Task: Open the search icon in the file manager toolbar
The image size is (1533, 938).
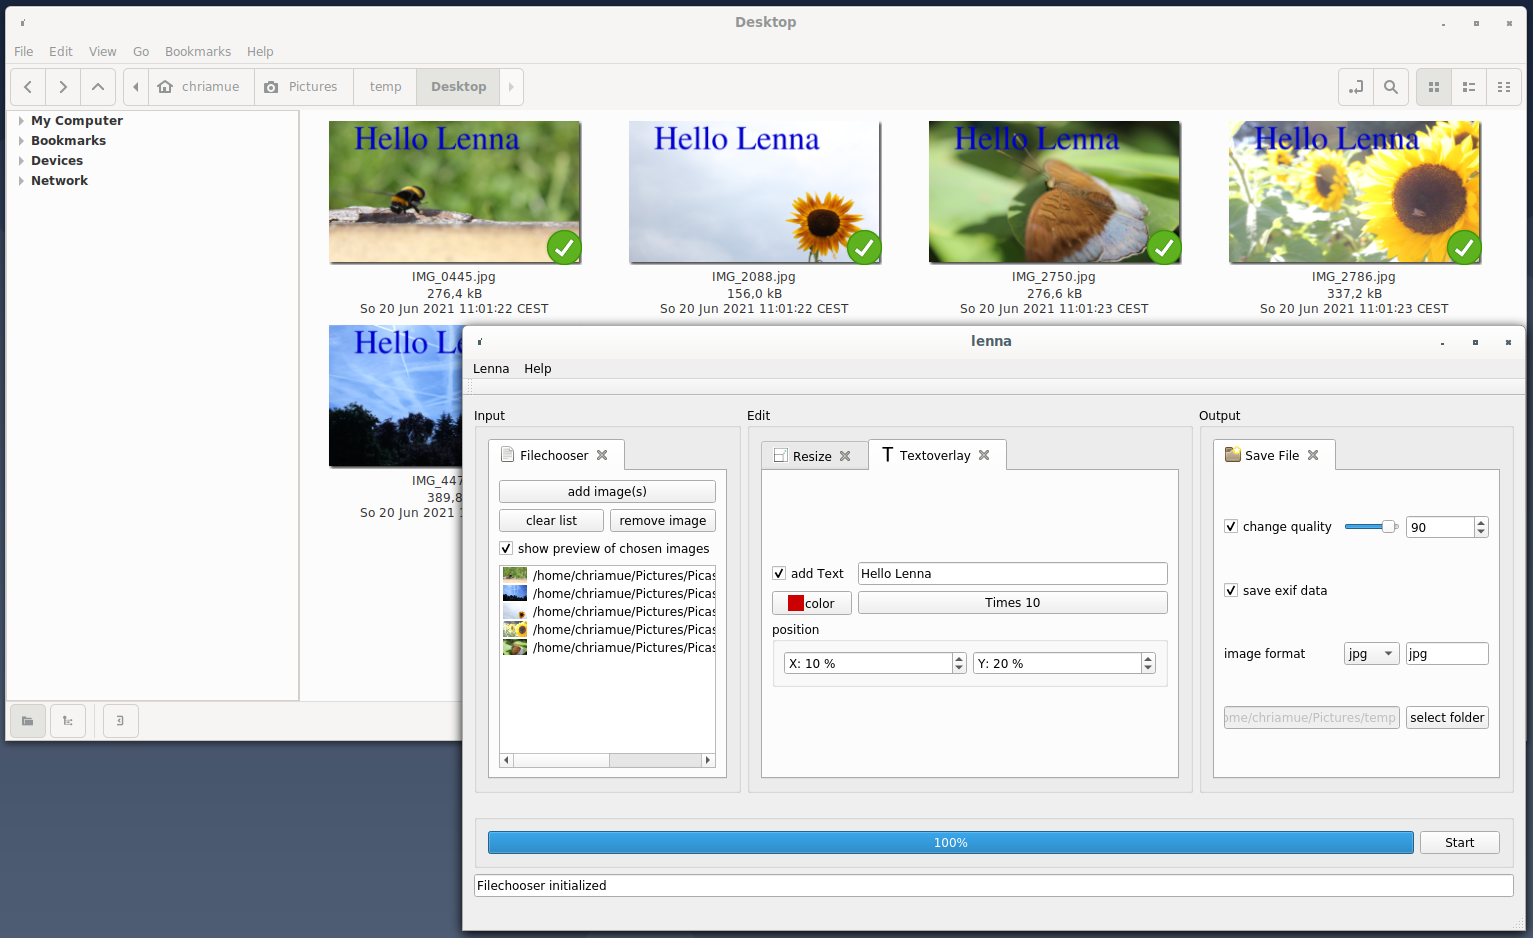Action: (x=1390, y=87)
